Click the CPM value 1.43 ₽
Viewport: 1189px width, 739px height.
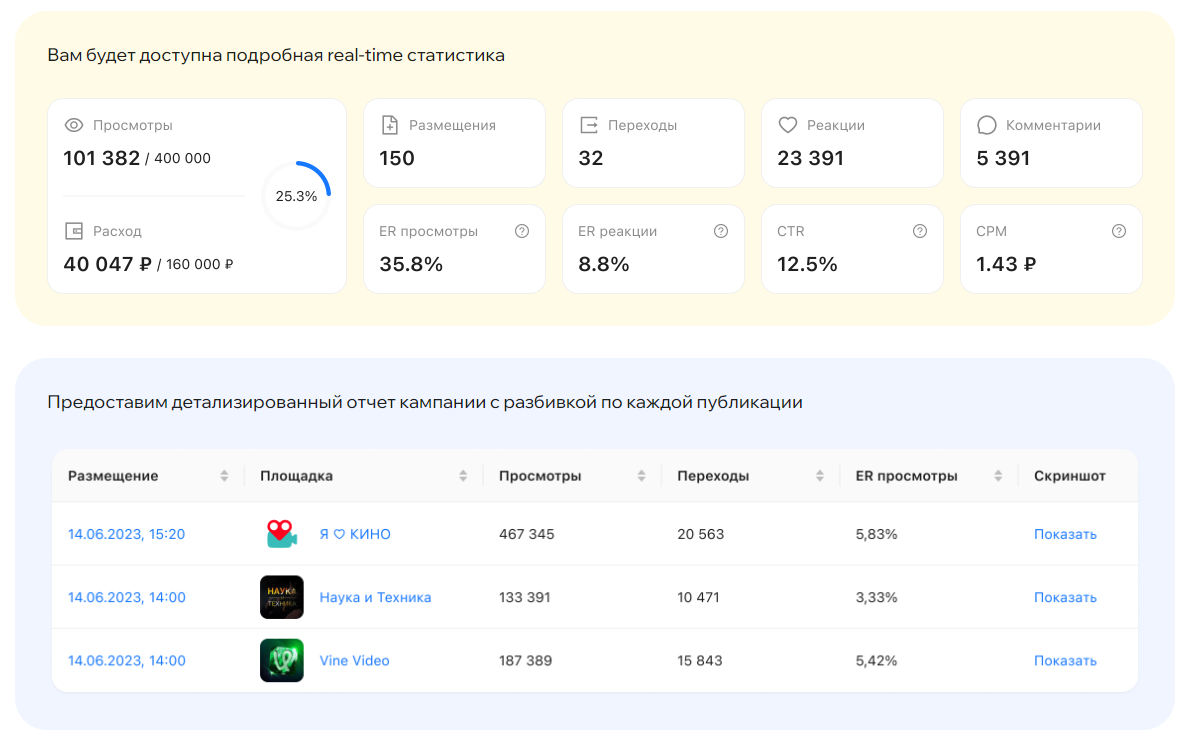click(x=1005, y=264)
